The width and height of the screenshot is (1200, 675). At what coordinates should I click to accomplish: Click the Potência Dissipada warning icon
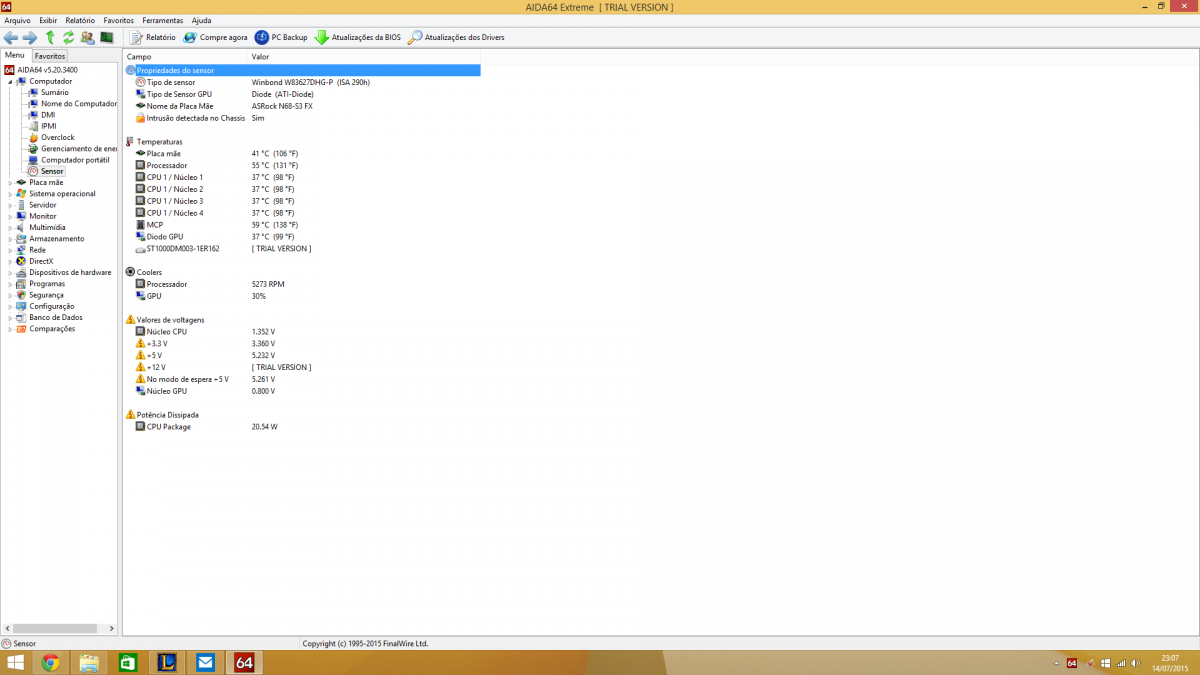click(130, 414)
